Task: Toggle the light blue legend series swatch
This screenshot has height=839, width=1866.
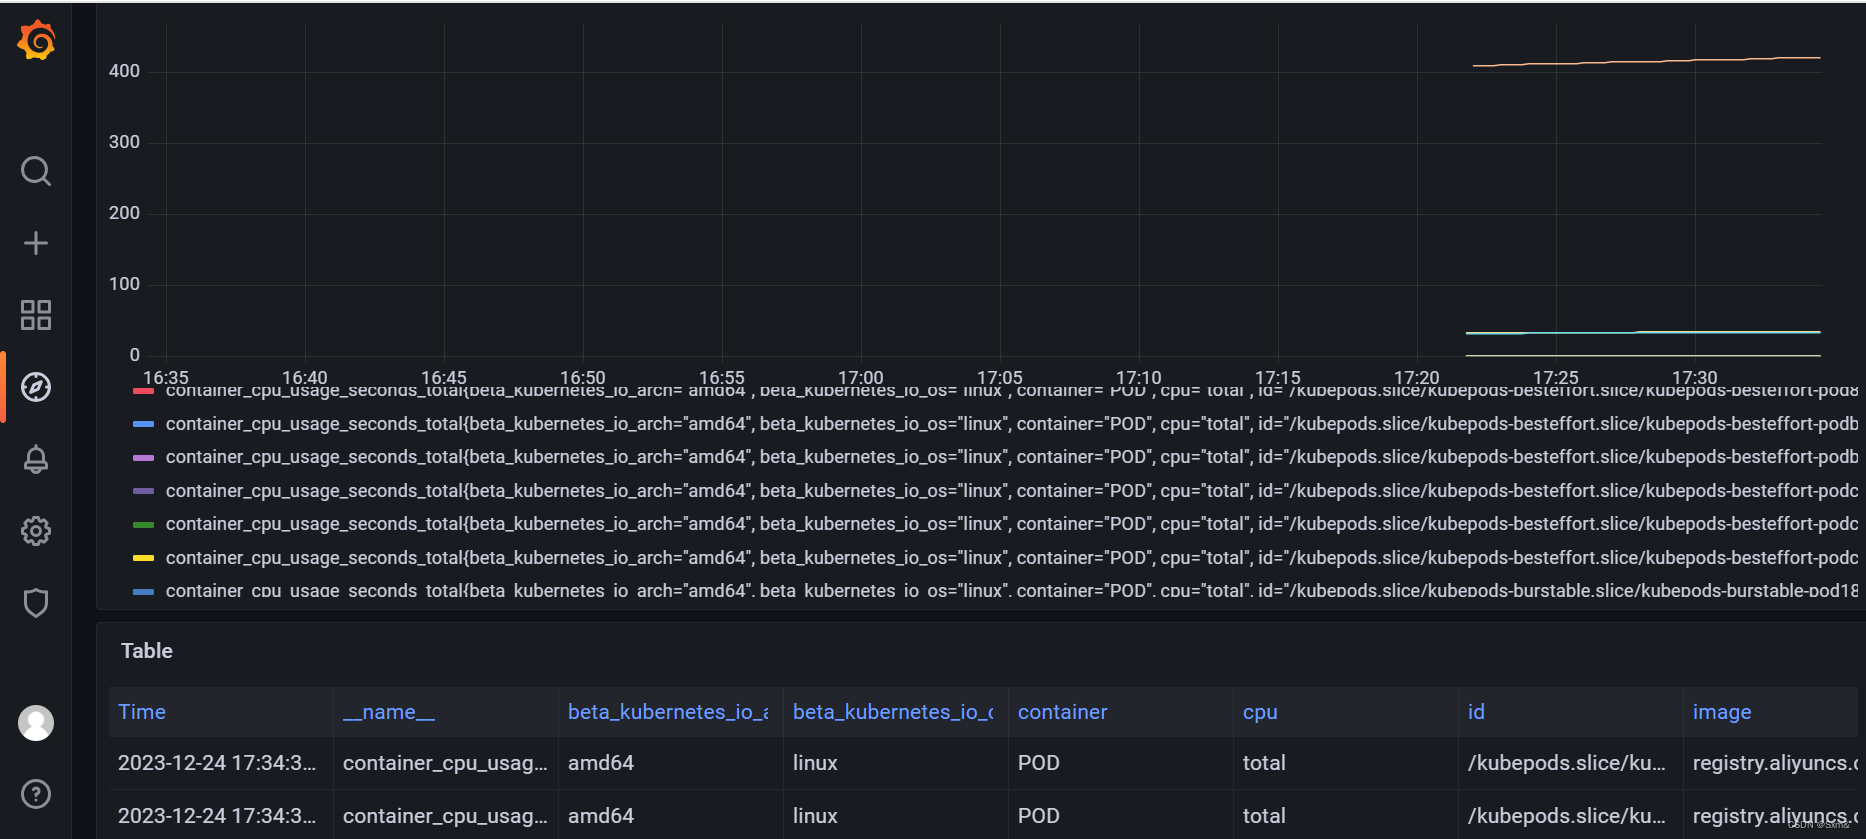Action: click(x=143, y=424)
